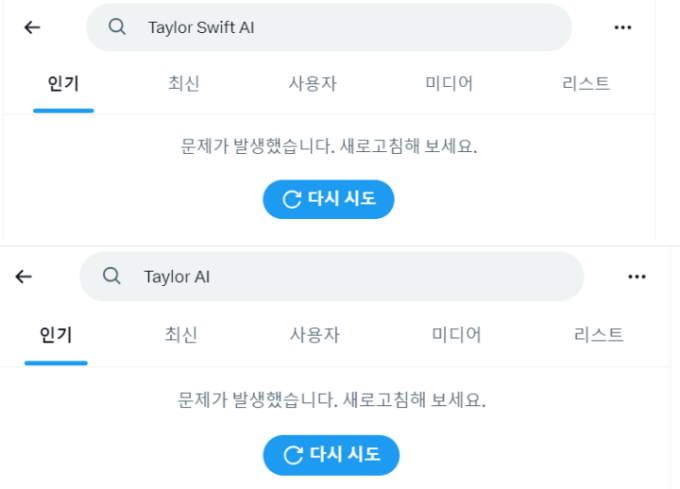Viewport: 680px width, 489px height.
Task: Switch to 사용자 tab in Taylor AI results
Action: [x=315, y=335]
